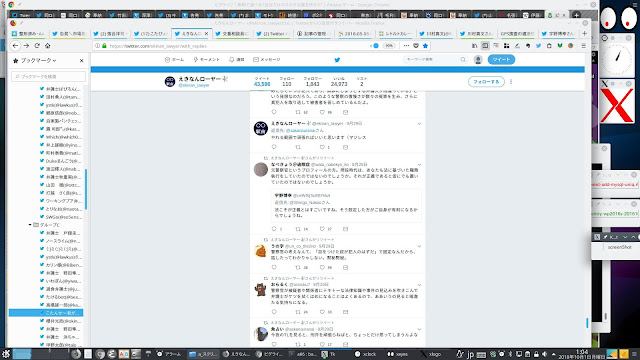Open the page actions three-dot menu

[406, 46]
